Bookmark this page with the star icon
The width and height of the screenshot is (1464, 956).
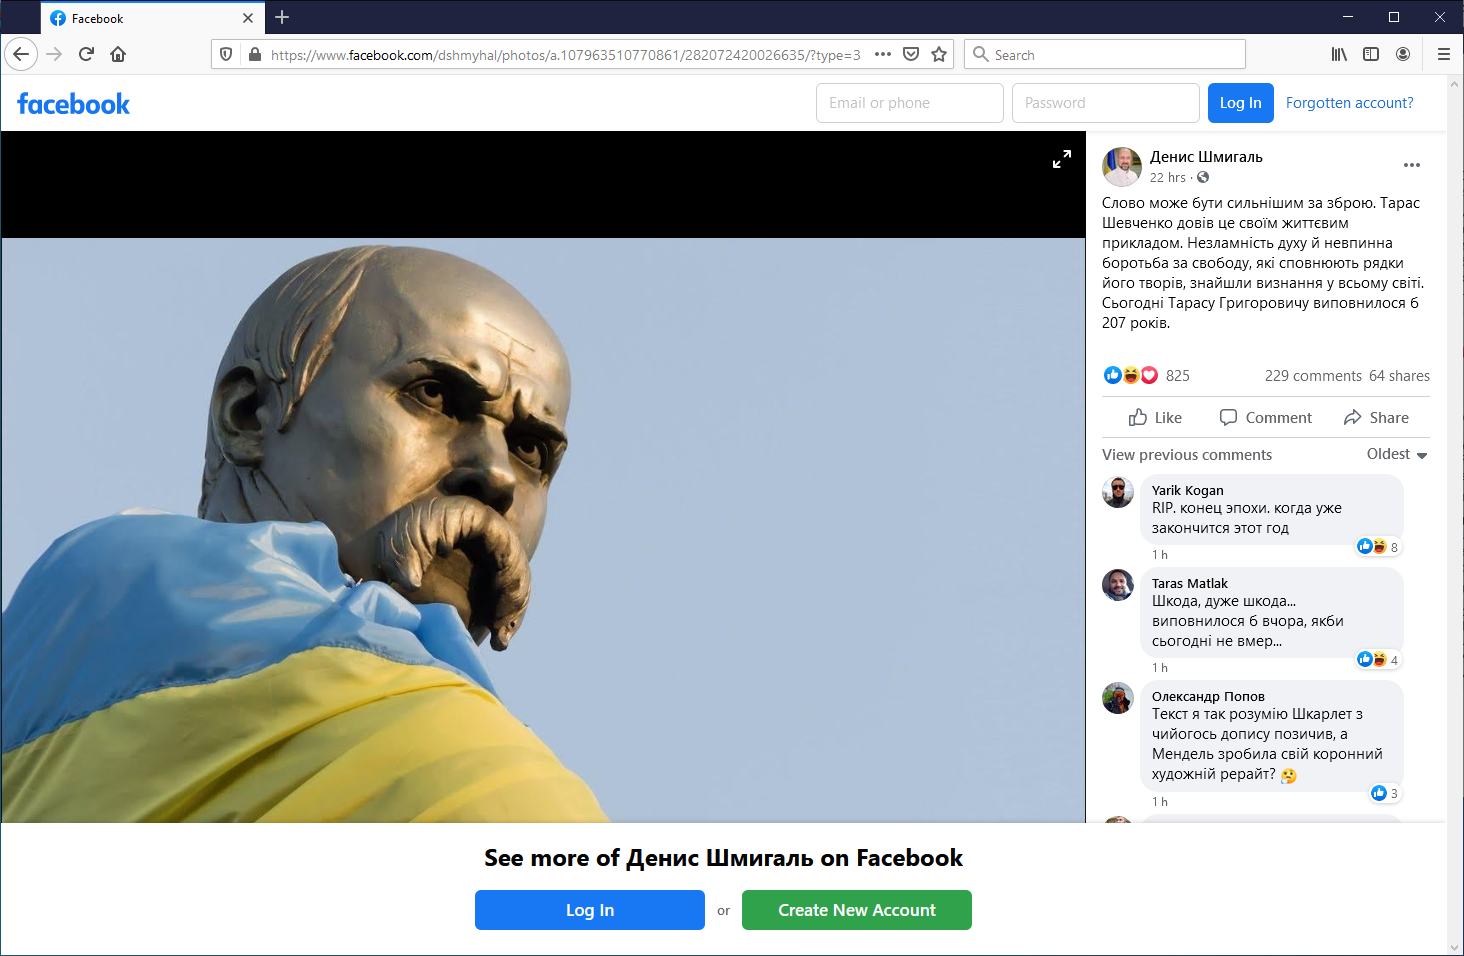point(939,55)
